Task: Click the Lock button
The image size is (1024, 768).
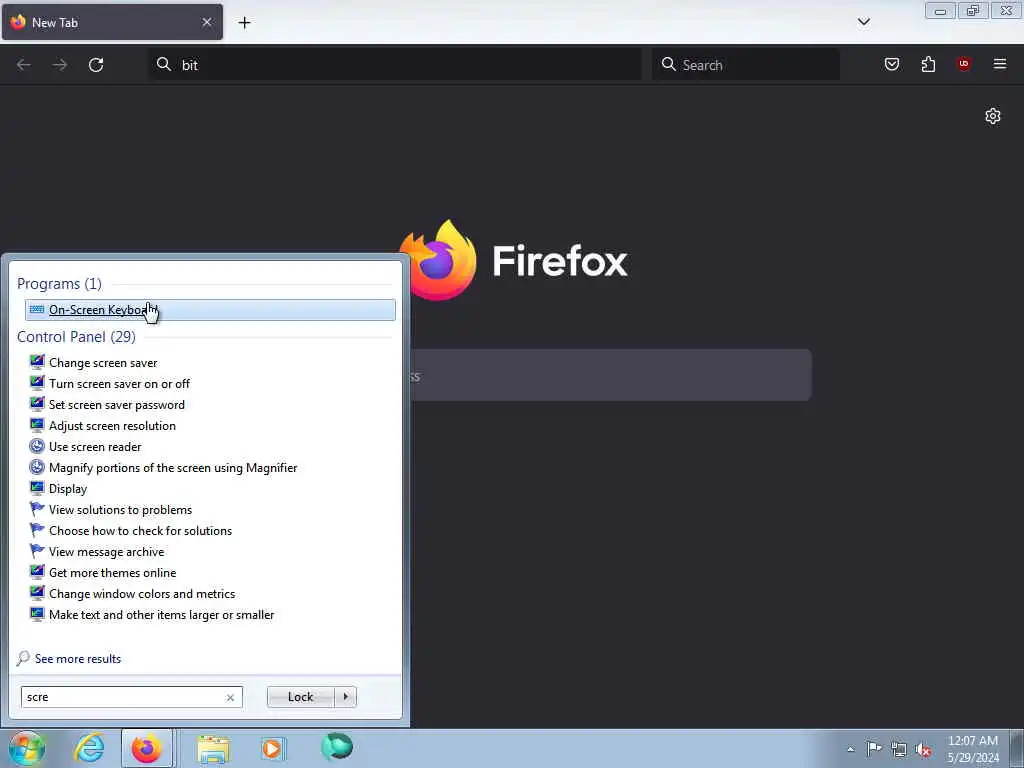Action: coord(300,697)
